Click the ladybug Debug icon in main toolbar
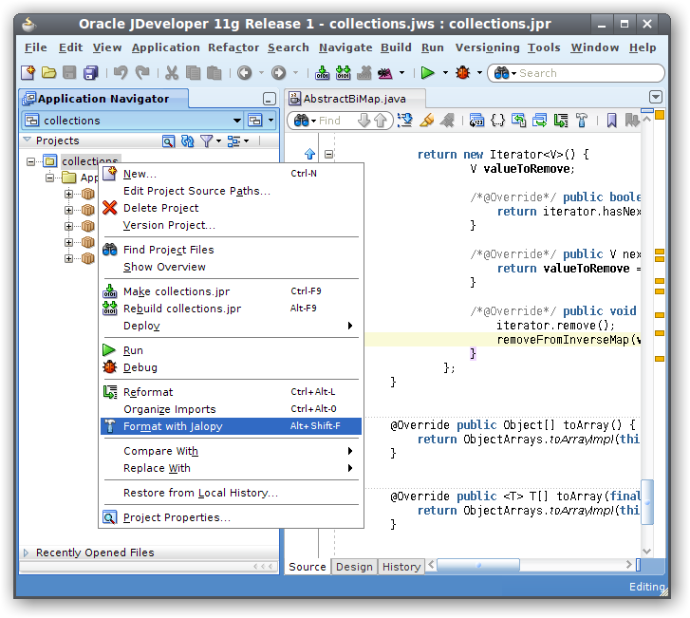The height and width of the screenshot is (618, 690). click(x=462, y=73)
